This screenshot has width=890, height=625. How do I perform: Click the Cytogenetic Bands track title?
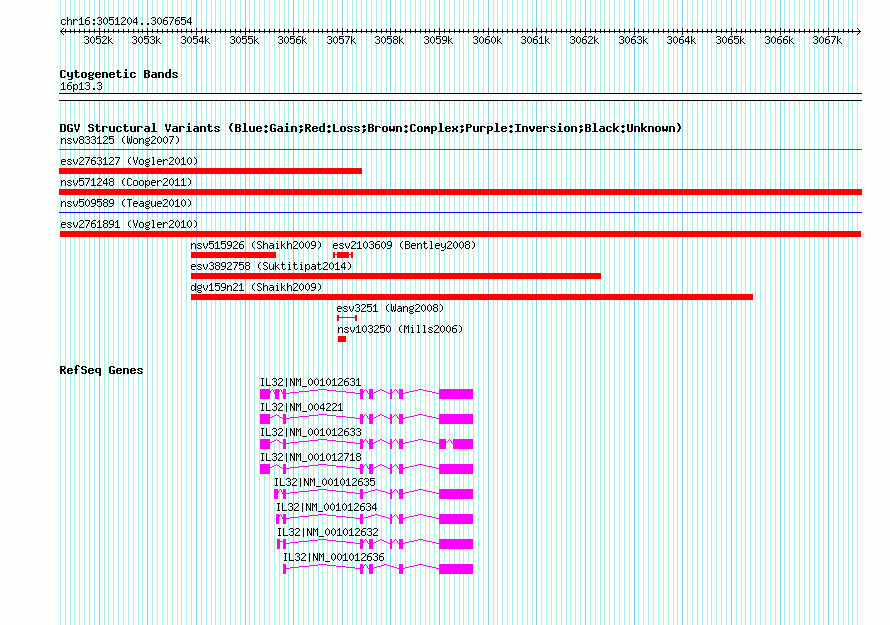[x=119, y=74]
